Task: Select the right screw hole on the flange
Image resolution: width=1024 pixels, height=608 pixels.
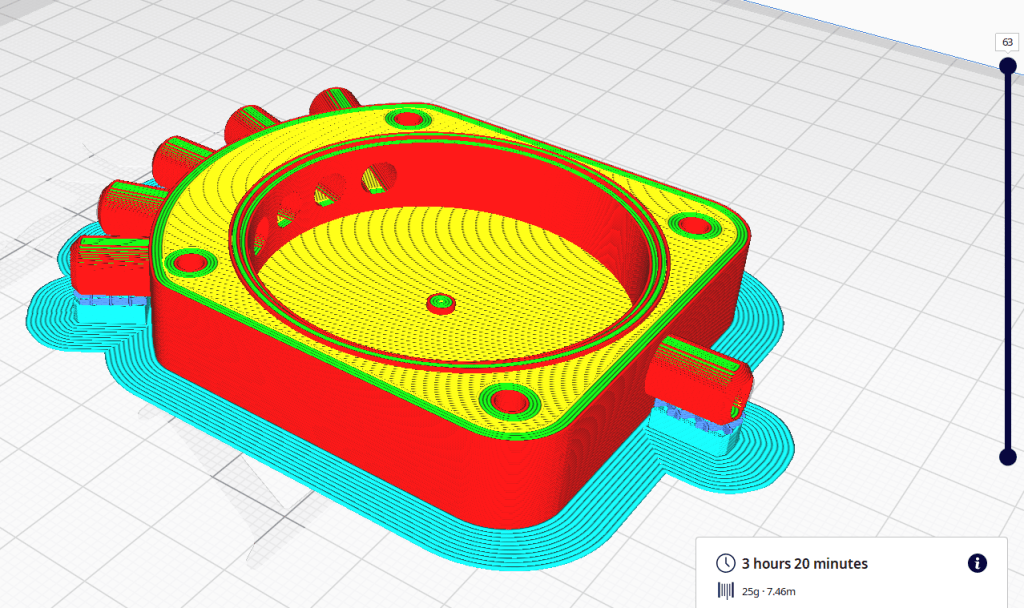Action: coord(688,223)
